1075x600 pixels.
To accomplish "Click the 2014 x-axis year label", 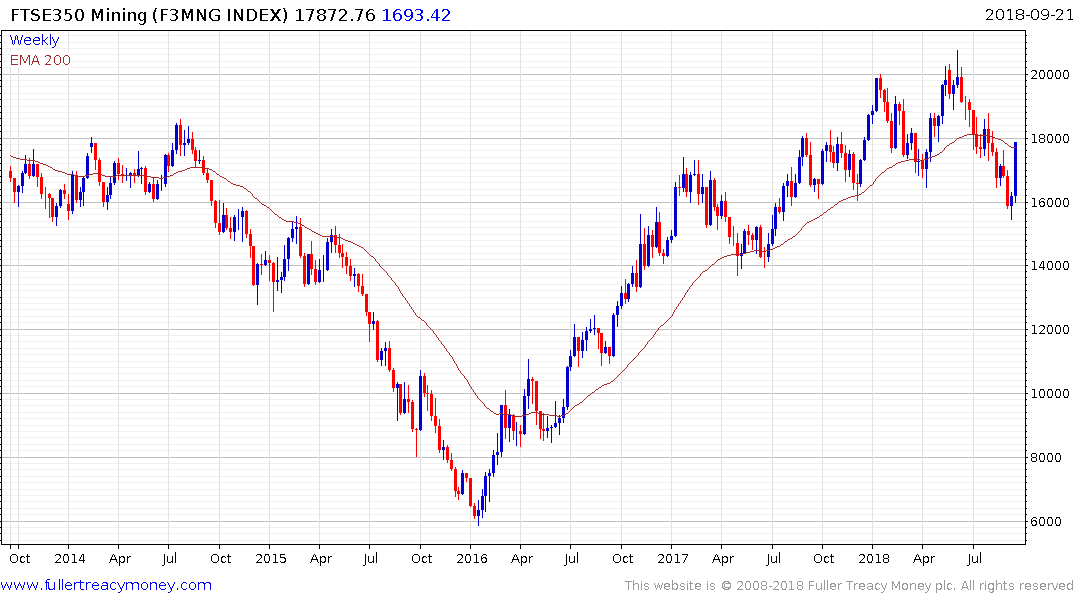I will click(68, 558).
